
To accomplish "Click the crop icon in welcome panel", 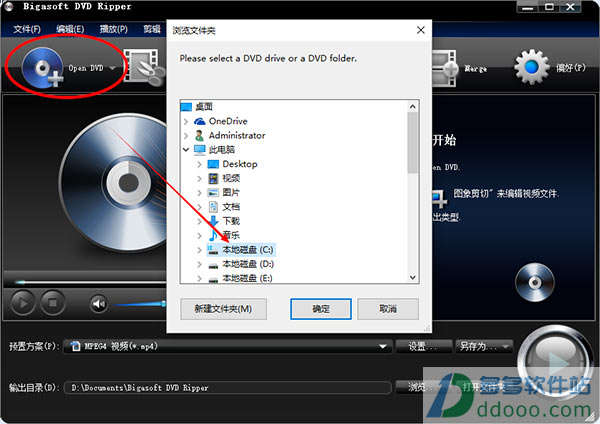I will coord(439,198).
